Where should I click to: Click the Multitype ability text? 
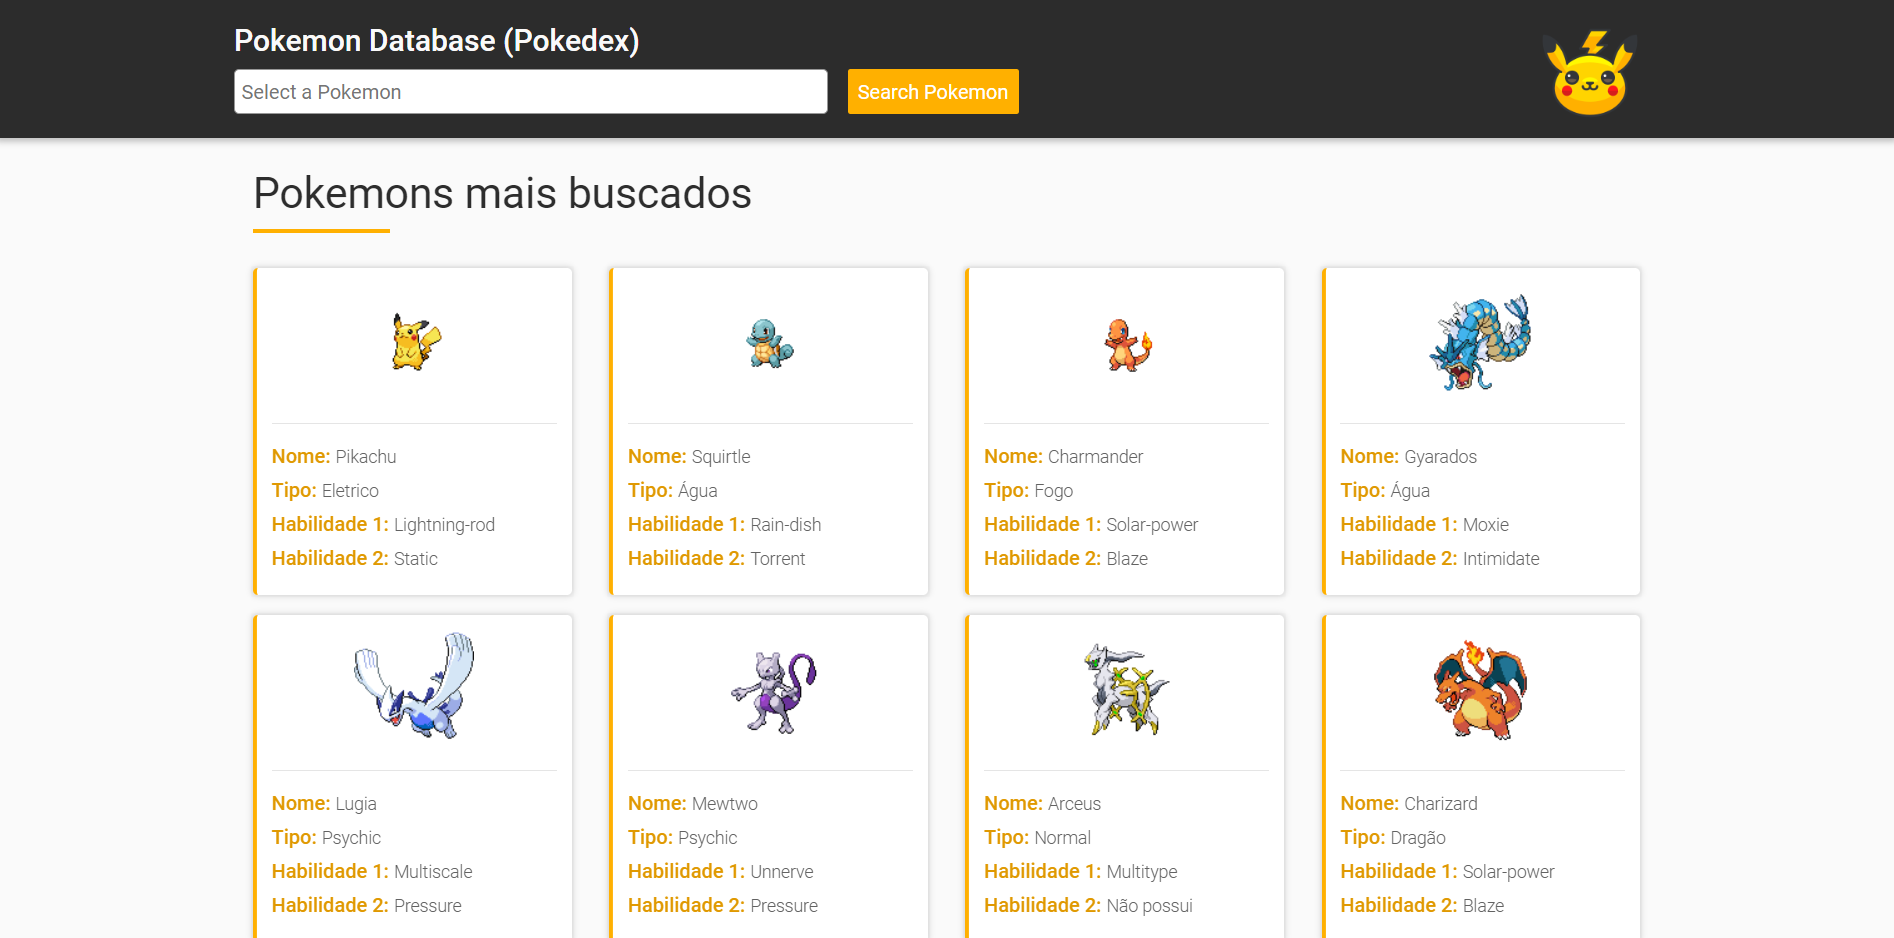(x=1142, y=872)
